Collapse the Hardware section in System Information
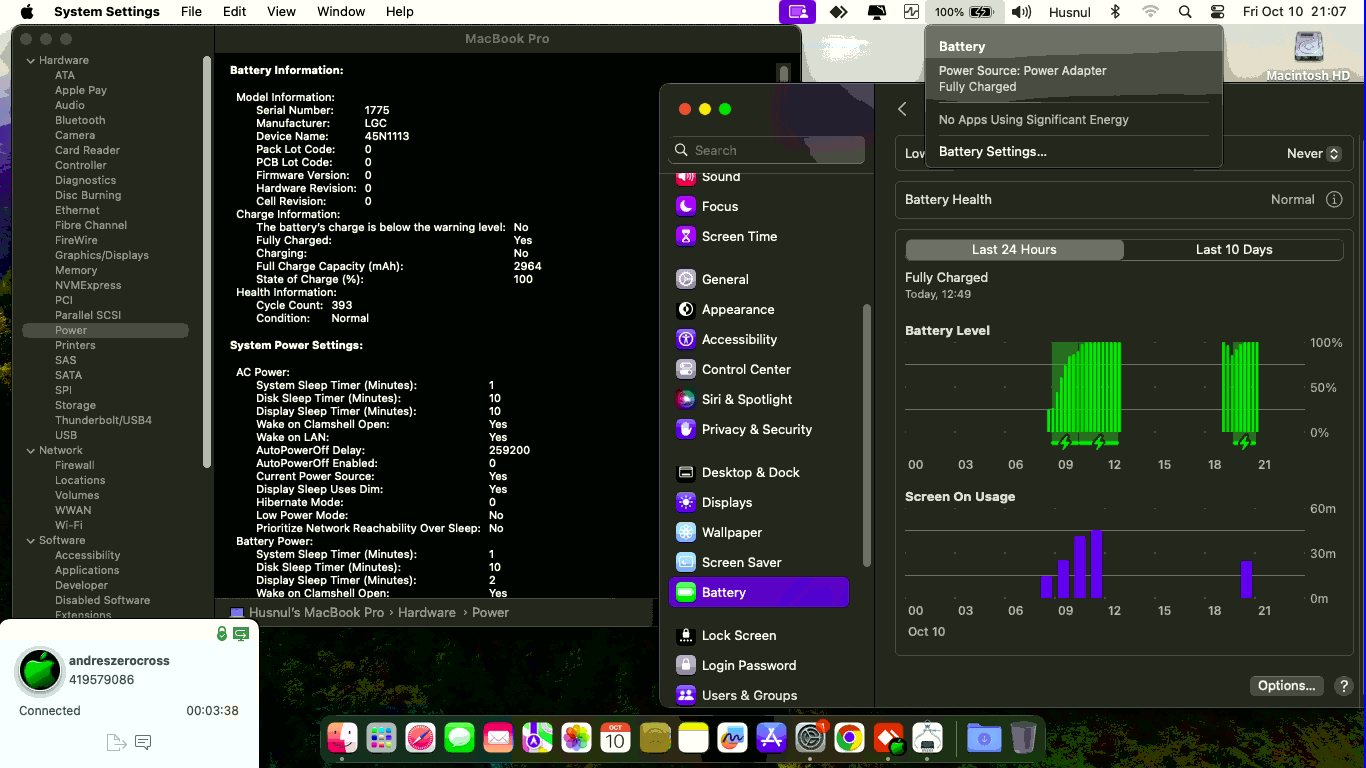This screenshot has width=1366, height=768. [x=30, y=60]
